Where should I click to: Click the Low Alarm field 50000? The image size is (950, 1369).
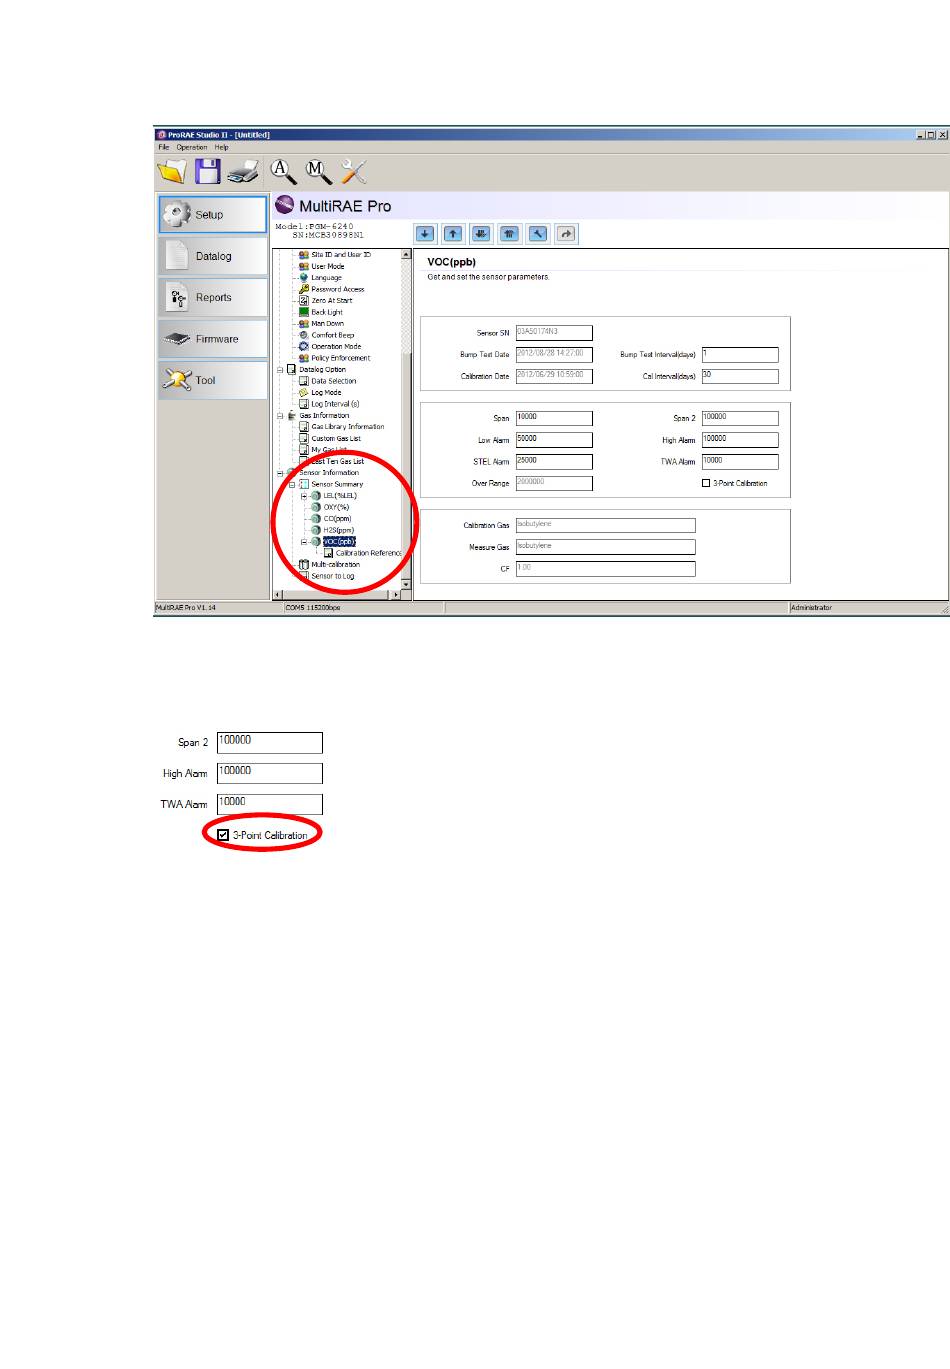(x=554, y=440)
